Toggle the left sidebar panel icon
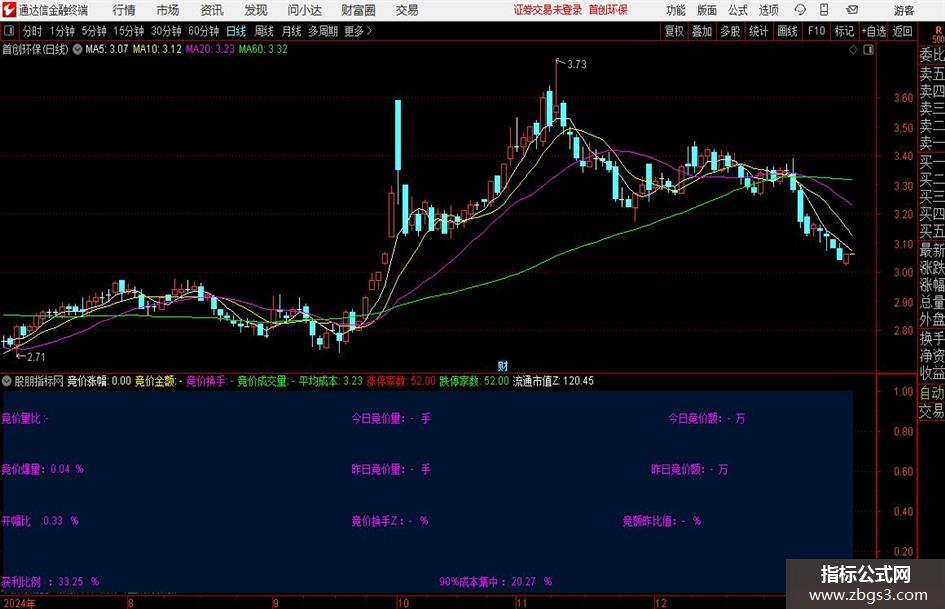Viewport: 945px width, 609px height. (8, 31)
